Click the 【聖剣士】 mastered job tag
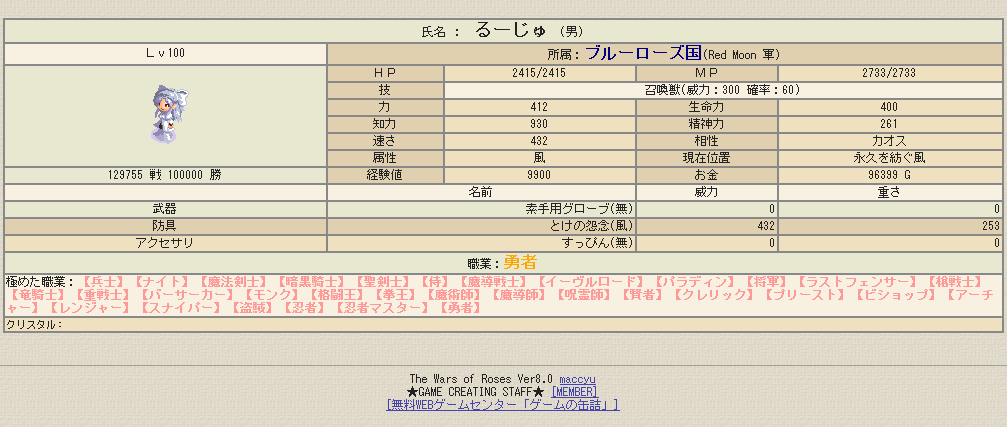 (385, 282)
